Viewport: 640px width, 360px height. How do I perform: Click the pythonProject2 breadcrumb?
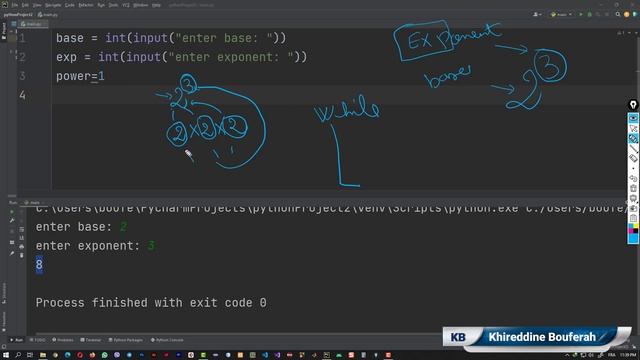pos(18,15)
